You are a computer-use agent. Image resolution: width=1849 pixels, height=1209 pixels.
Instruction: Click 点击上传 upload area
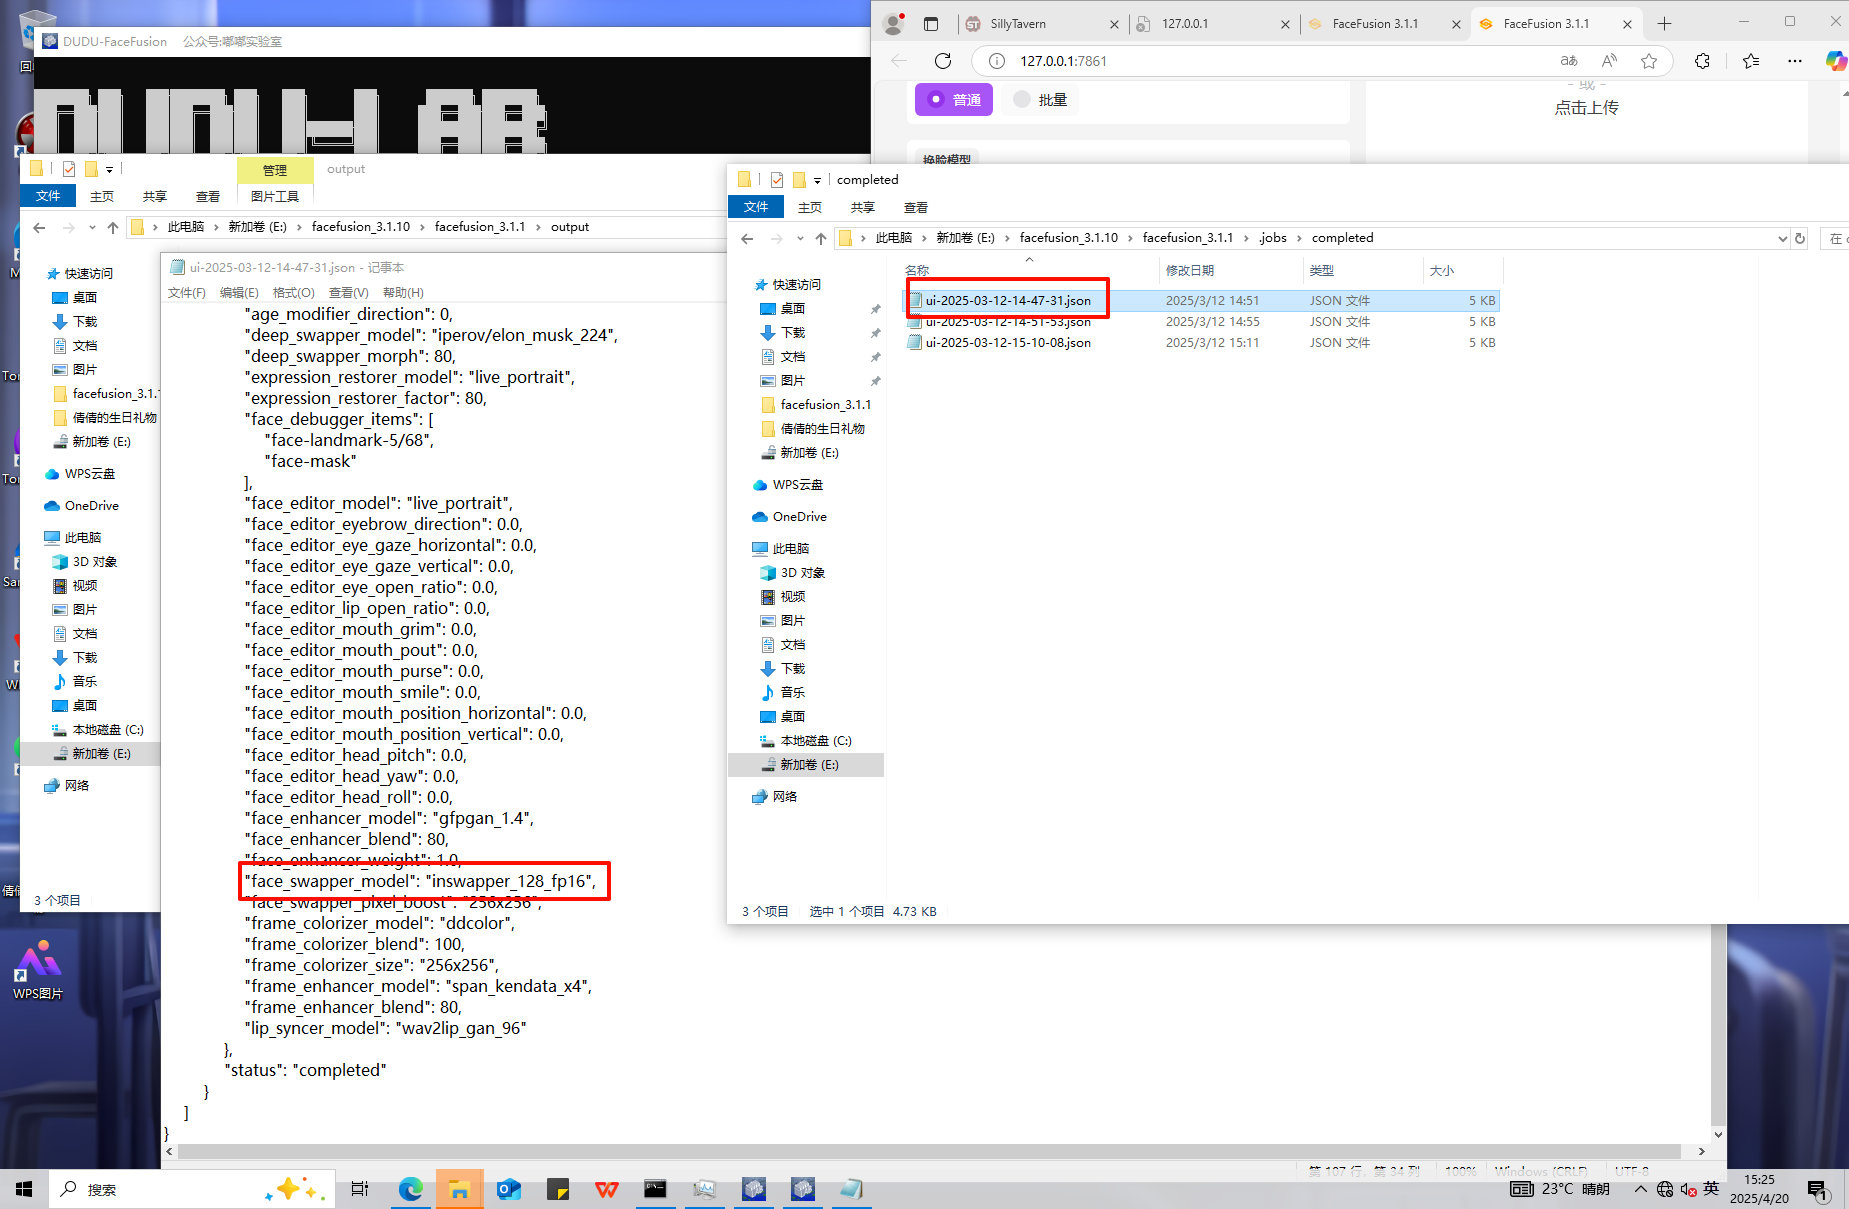click(1586, 107)
